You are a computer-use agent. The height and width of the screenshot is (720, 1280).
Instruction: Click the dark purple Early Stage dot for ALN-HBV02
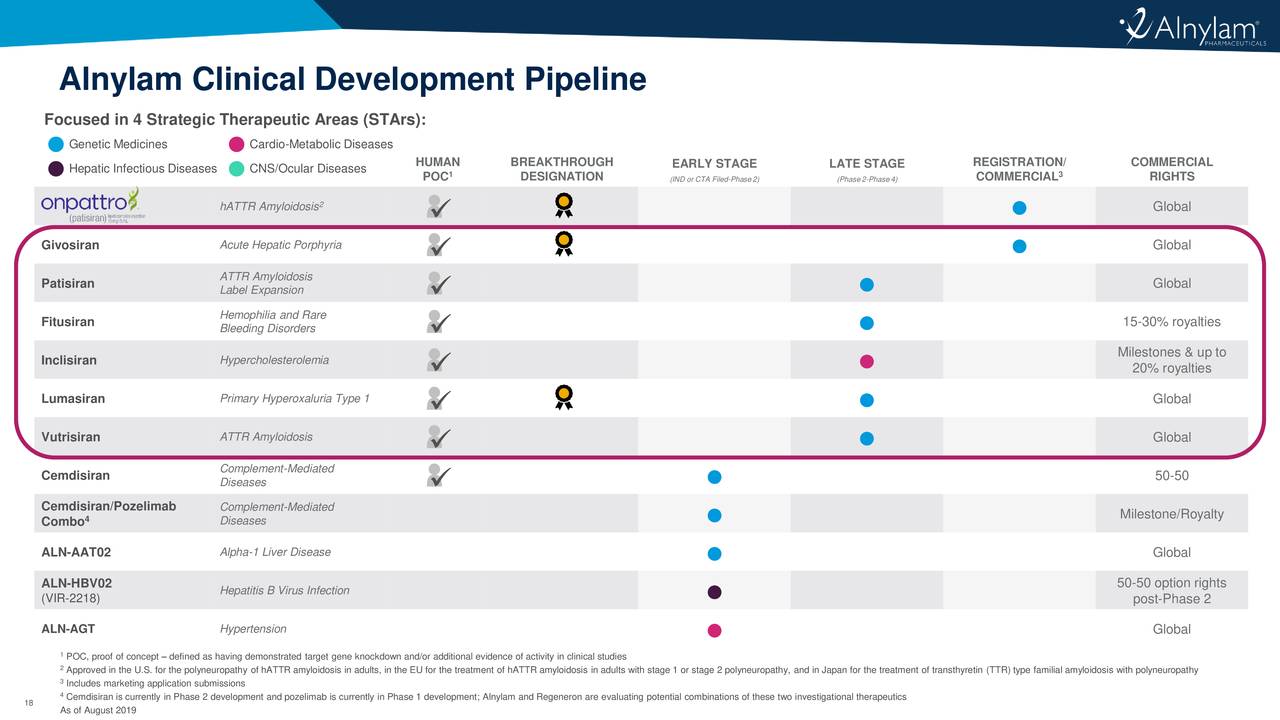(x=714, y=592)
